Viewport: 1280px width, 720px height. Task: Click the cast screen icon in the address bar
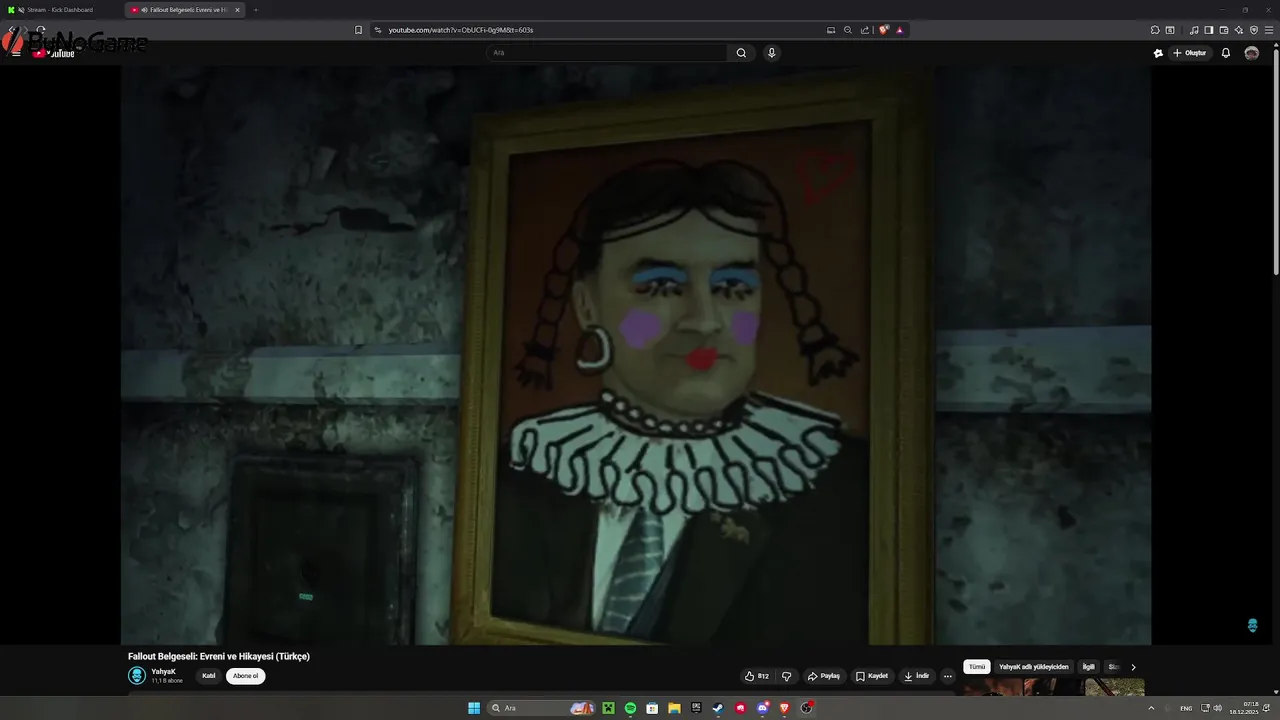[x=831, y=30]
